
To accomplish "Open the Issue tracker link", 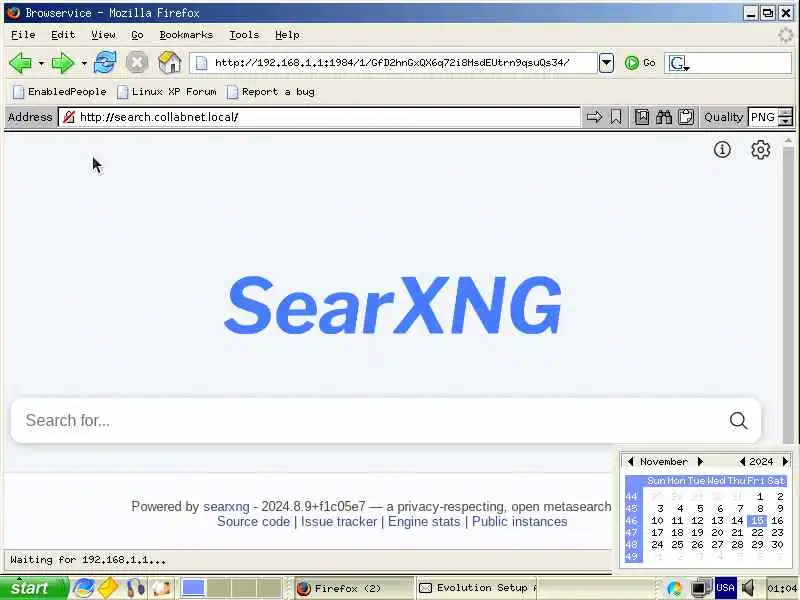I will [x=339, y=521].
